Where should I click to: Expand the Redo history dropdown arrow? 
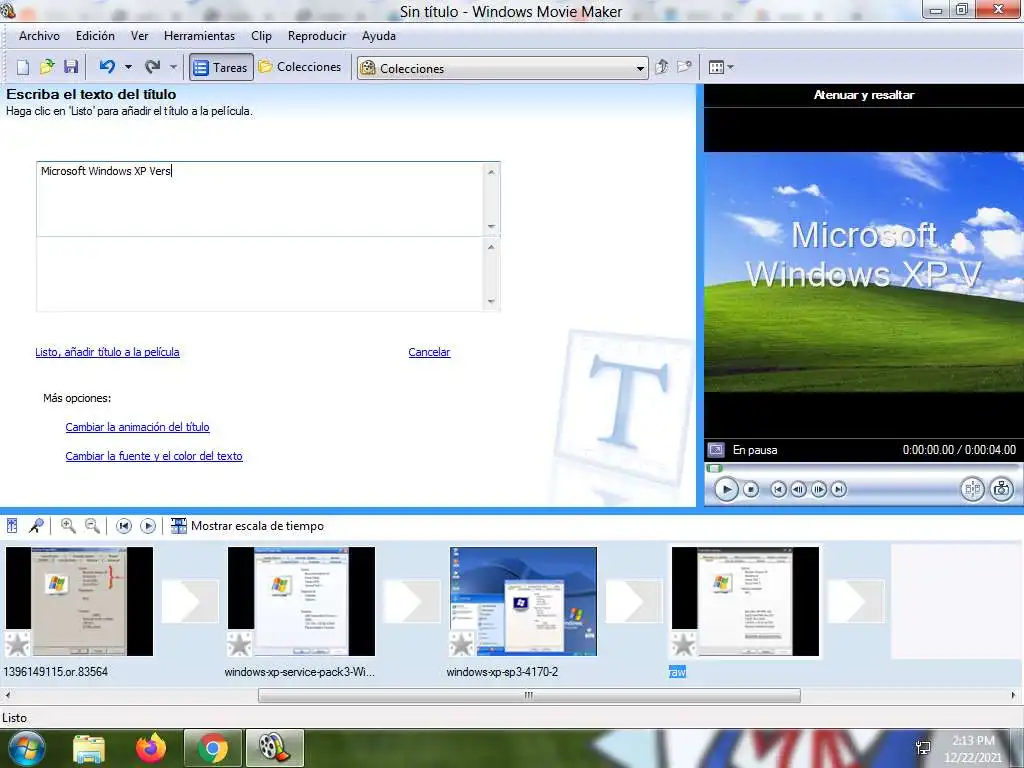173,67
